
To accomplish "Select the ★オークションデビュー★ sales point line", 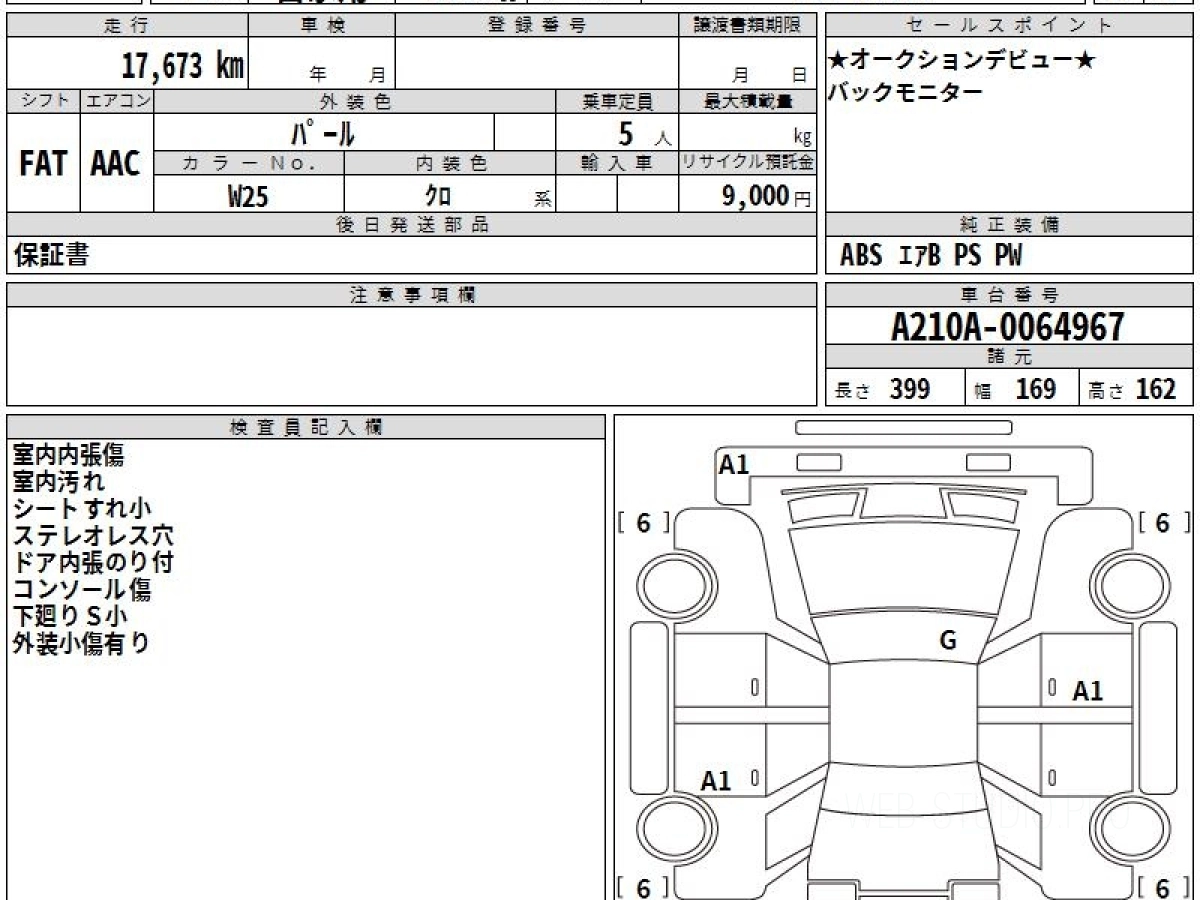I will 962,60.
